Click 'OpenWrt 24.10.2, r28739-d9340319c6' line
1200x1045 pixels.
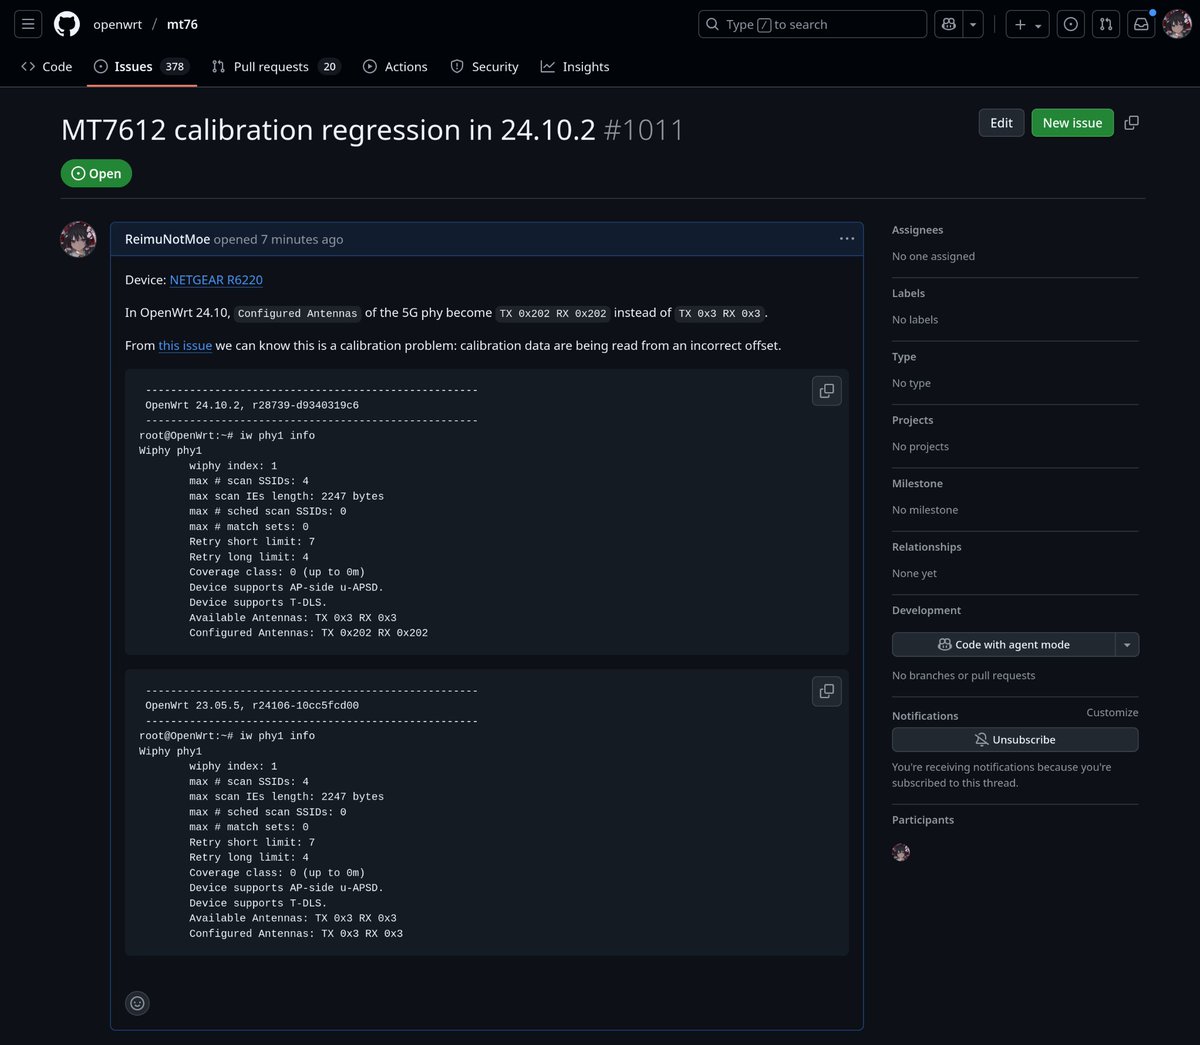click(x=252, y=405)
